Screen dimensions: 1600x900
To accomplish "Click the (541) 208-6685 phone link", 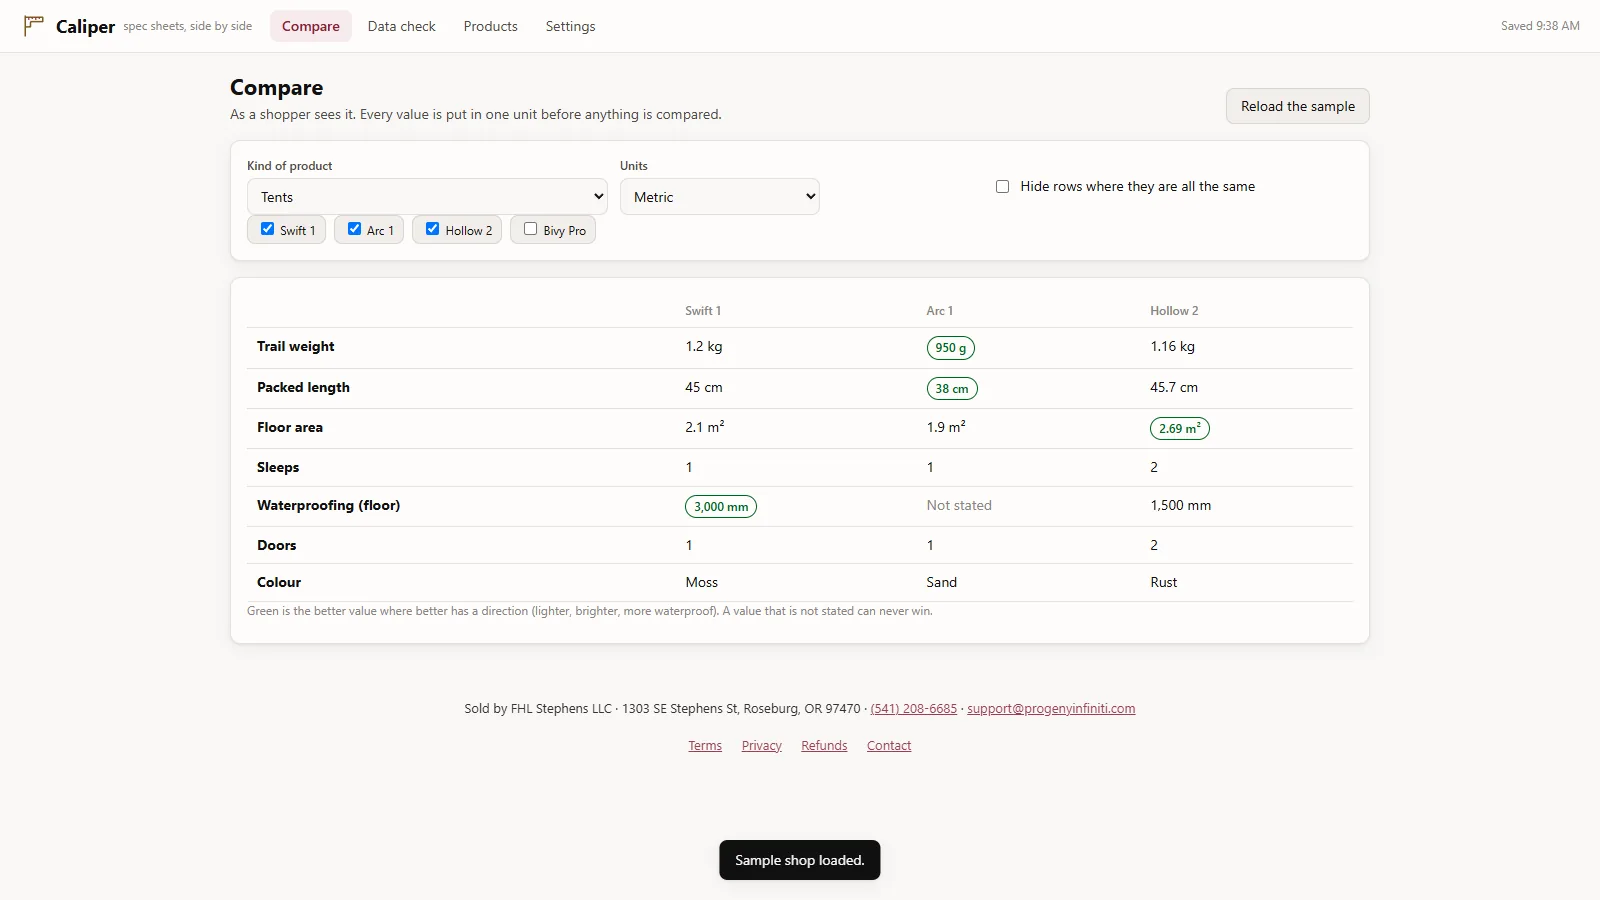I will (914, 709).
